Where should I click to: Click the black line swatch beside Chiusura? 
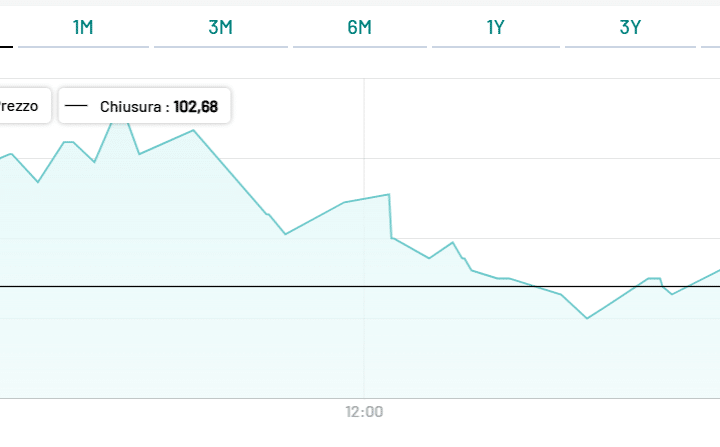click(81, 106)
